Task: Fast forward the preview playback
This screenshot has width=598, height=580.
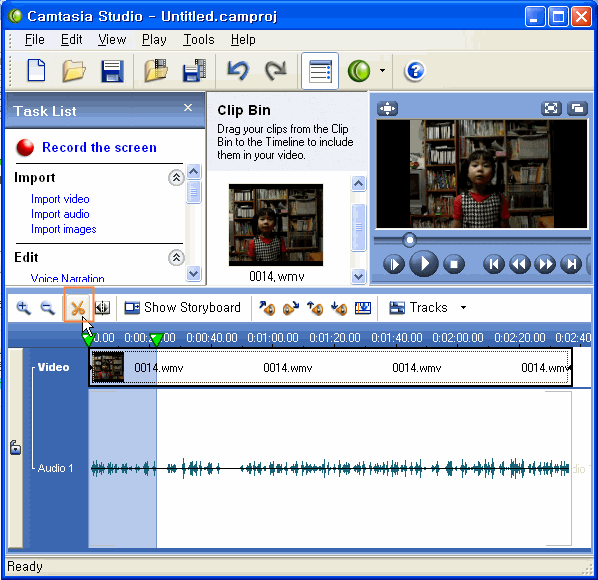Action: [x=545, y=264]
